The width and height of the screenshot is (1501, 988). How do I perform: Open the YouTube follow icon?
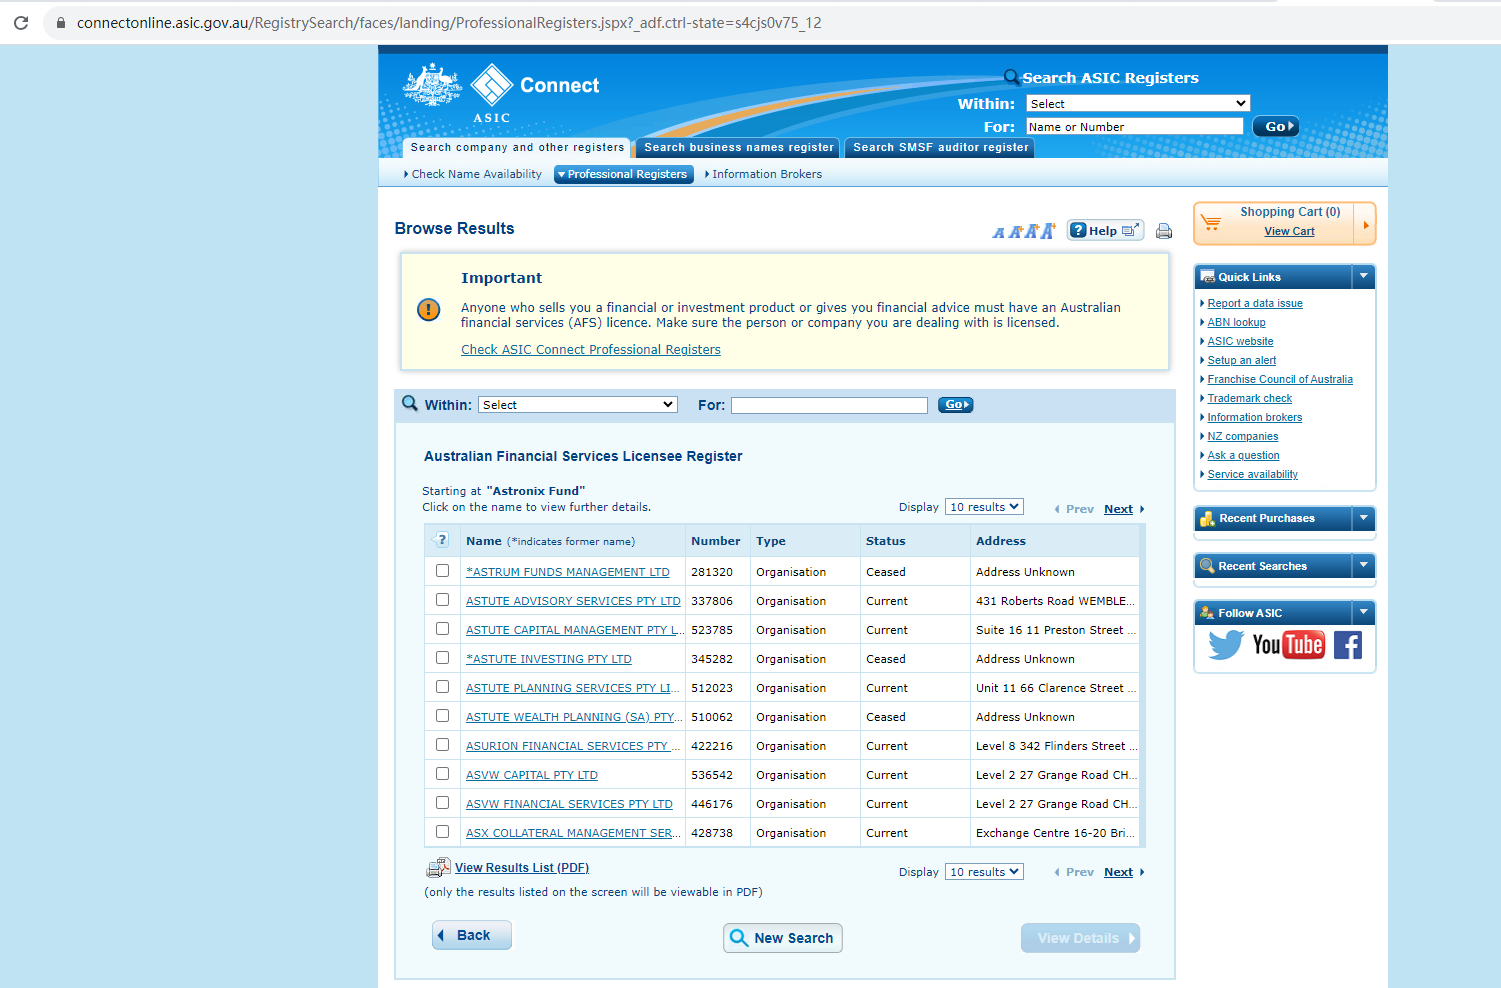(x=1288, y=645)
